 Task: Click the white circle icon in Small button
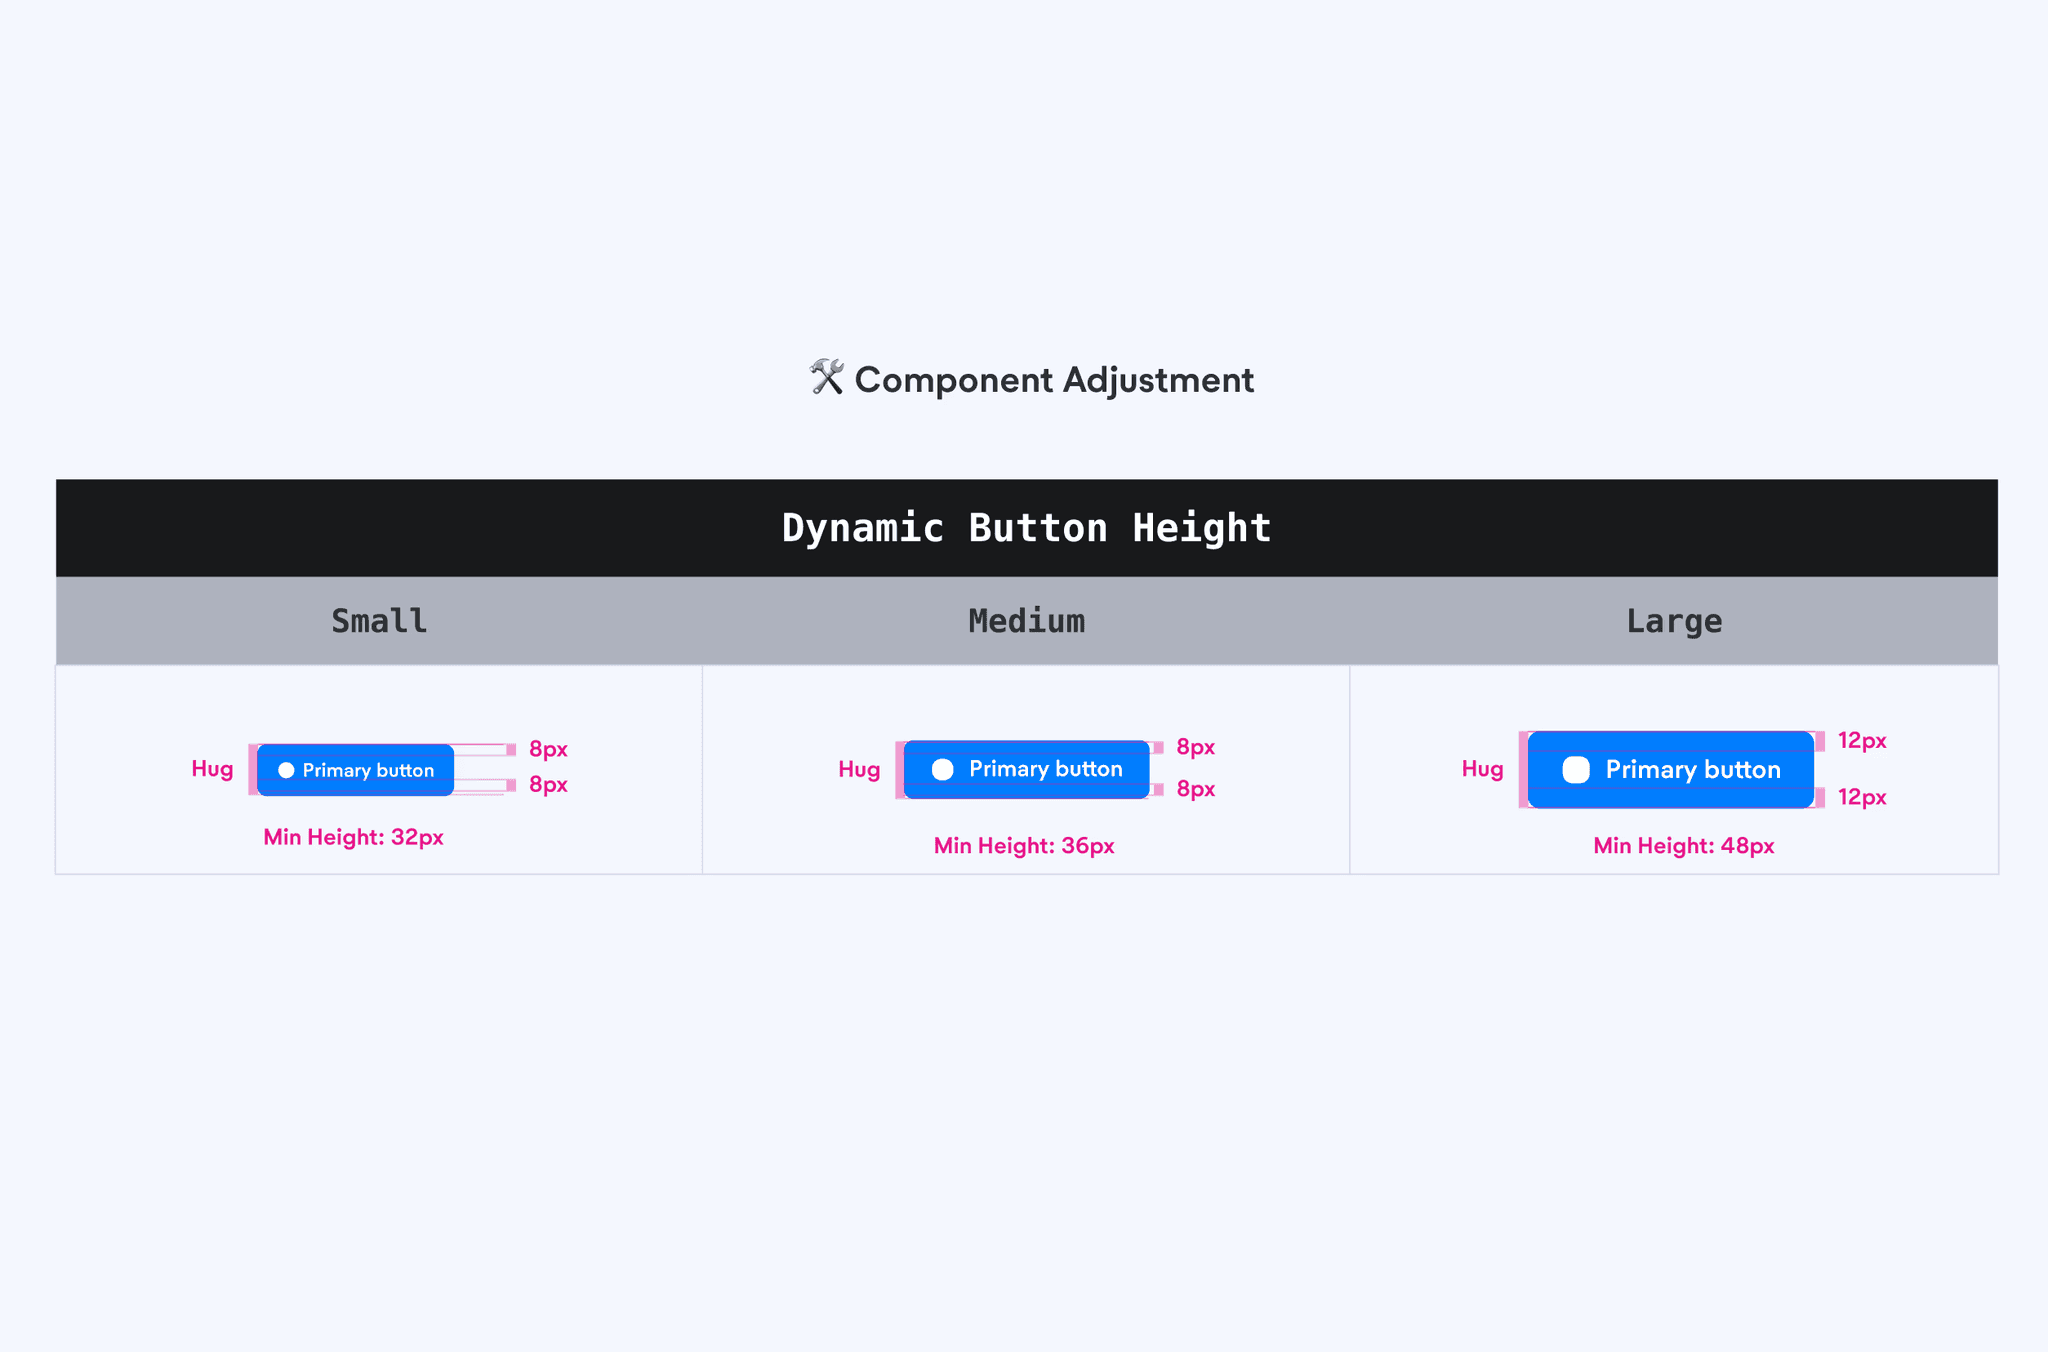pyautogui.click(x=286, y=770)
